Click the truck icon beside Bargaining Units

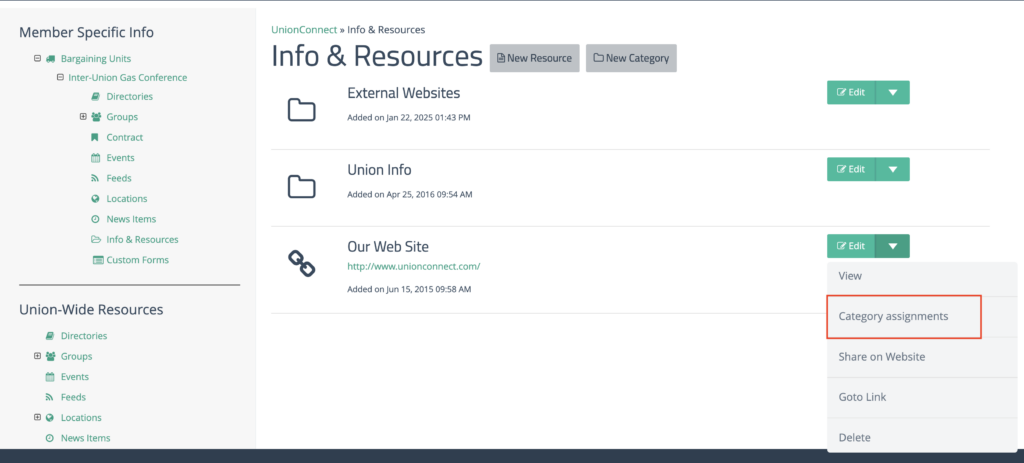coord(50,59)
